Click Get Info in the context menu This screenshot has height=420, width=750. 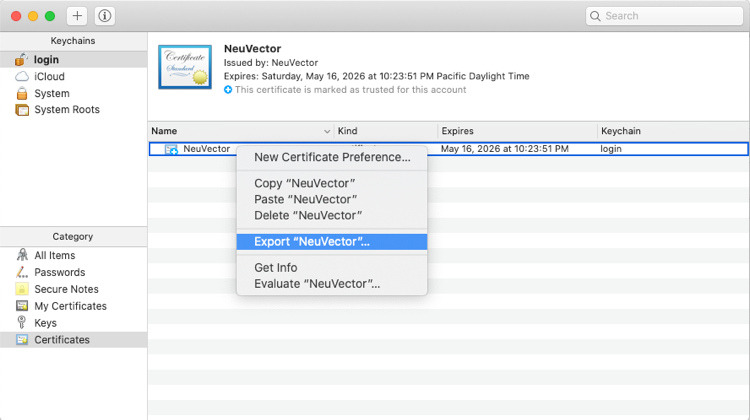[x=275, y=268]
